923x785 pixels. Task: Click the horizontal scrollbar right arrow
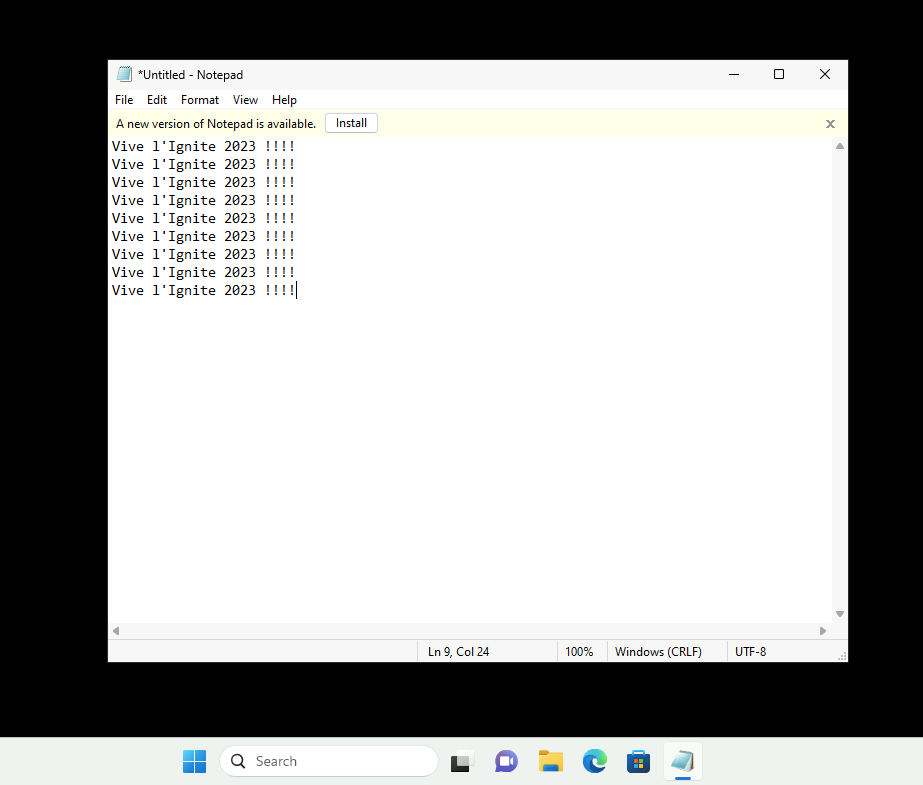823,631
